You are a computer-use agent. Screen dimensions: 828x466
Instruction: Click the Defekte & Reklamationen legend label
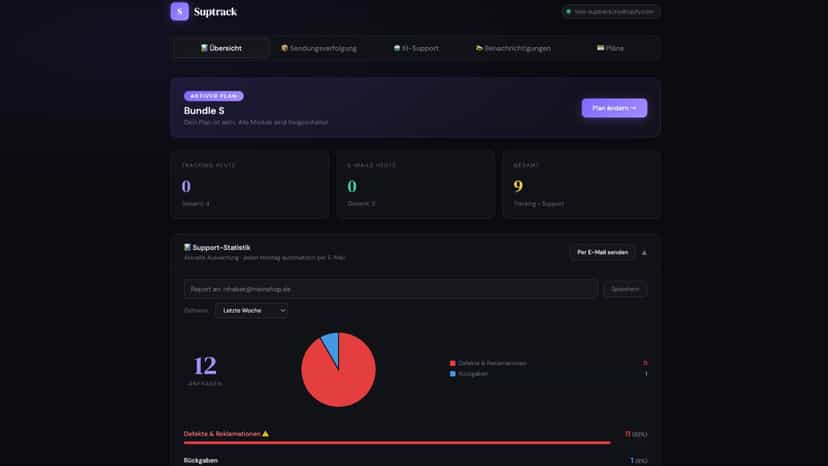[x=492, y=363]
